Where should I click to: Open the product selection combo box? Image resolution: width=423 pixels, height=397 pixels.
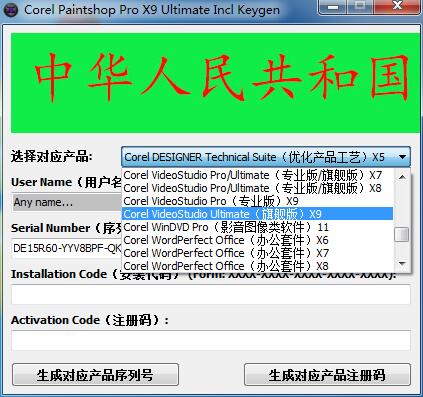(x=266, y=157)
